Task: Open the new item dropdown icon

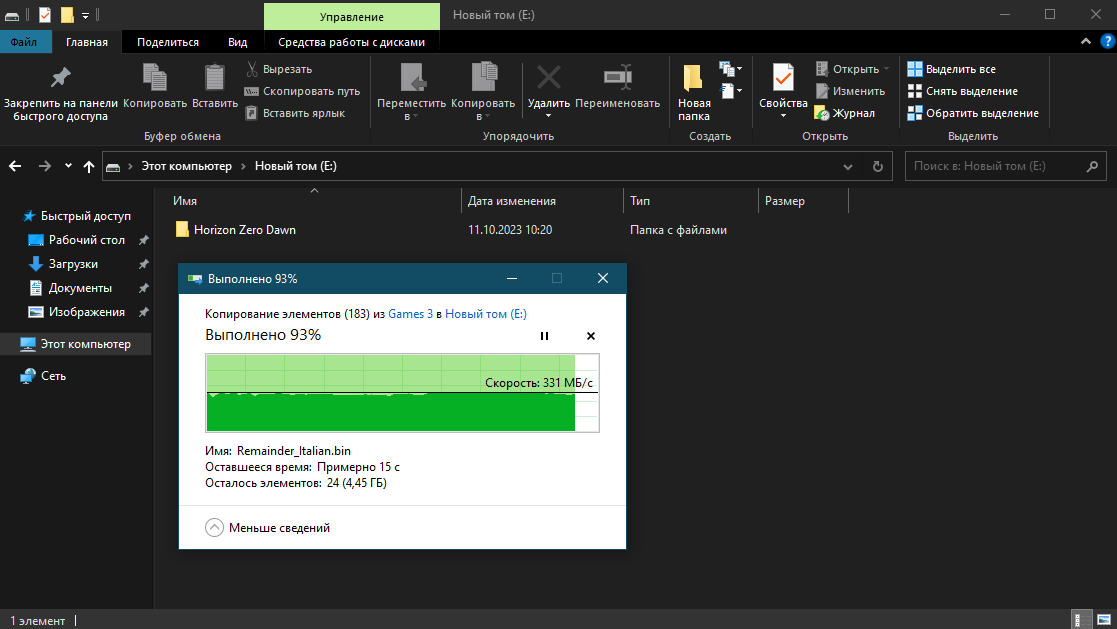Action: (x=731, y=69)
